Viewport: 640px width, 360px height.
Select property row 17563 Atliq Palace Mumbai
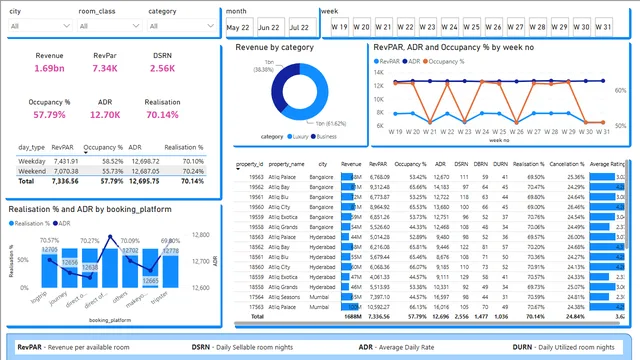click(x=429, y=307)
